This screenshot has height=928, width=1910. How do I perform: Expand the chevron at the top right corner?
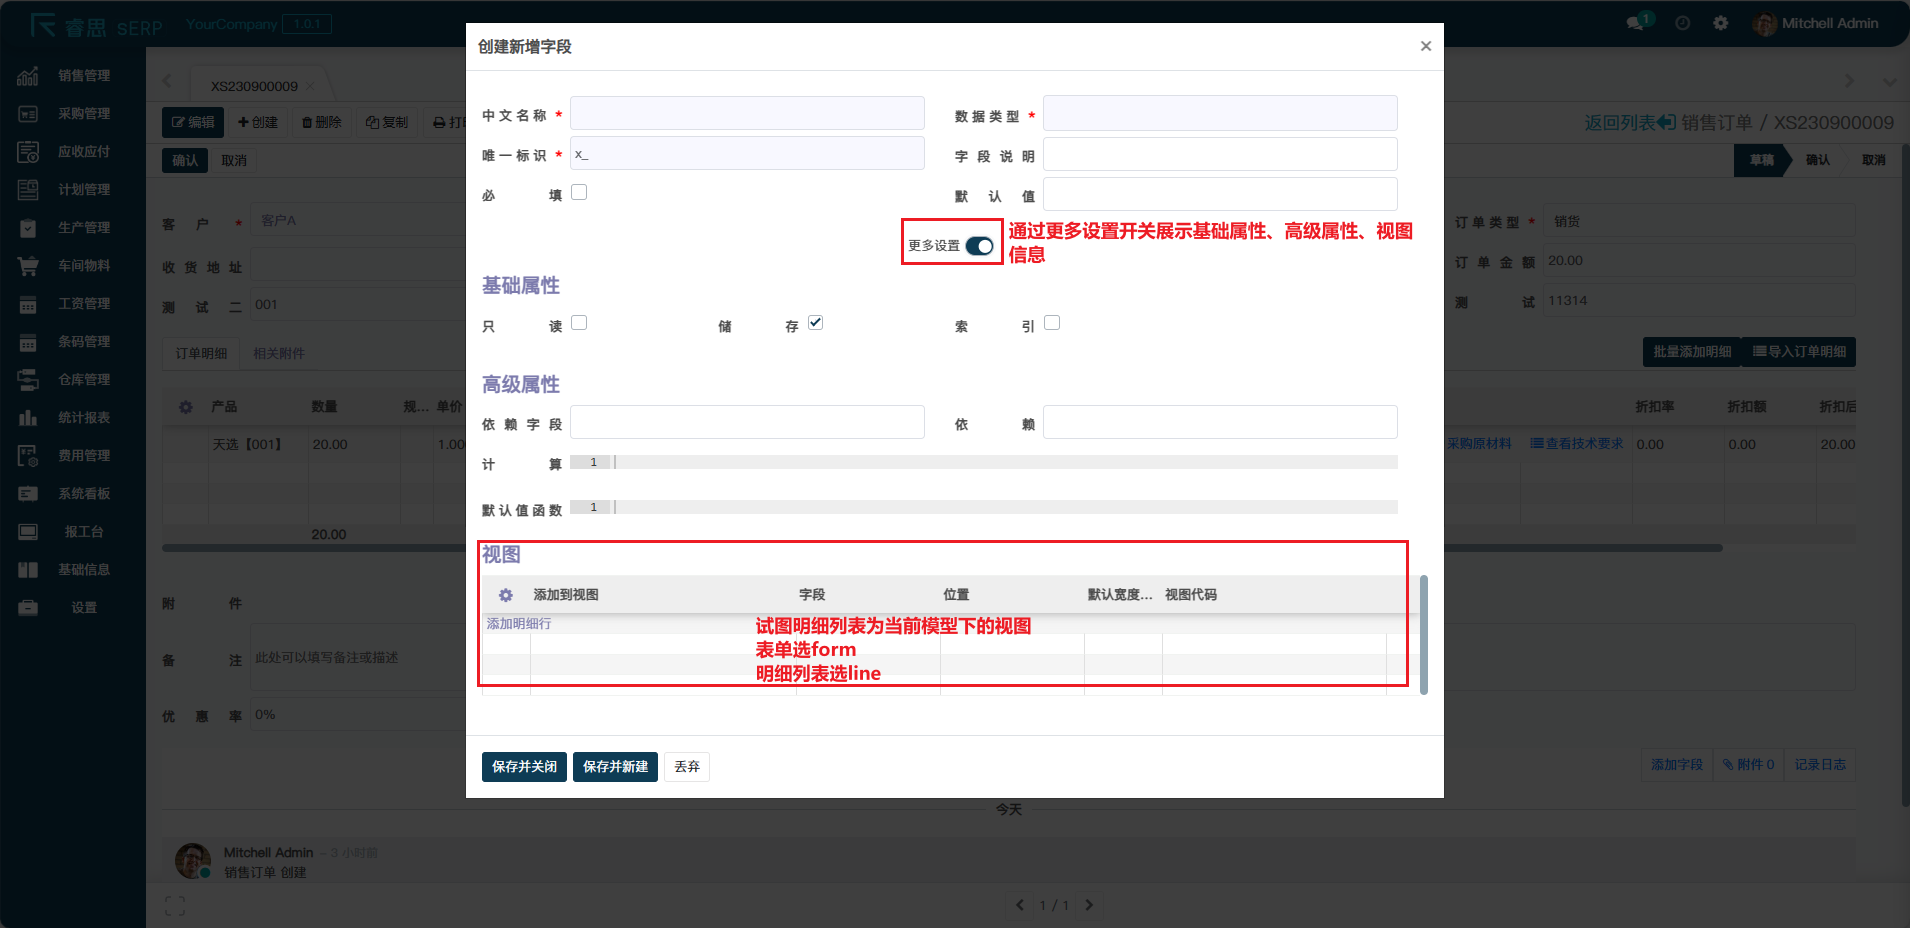pyautogui.click(x=1888, y=82)
